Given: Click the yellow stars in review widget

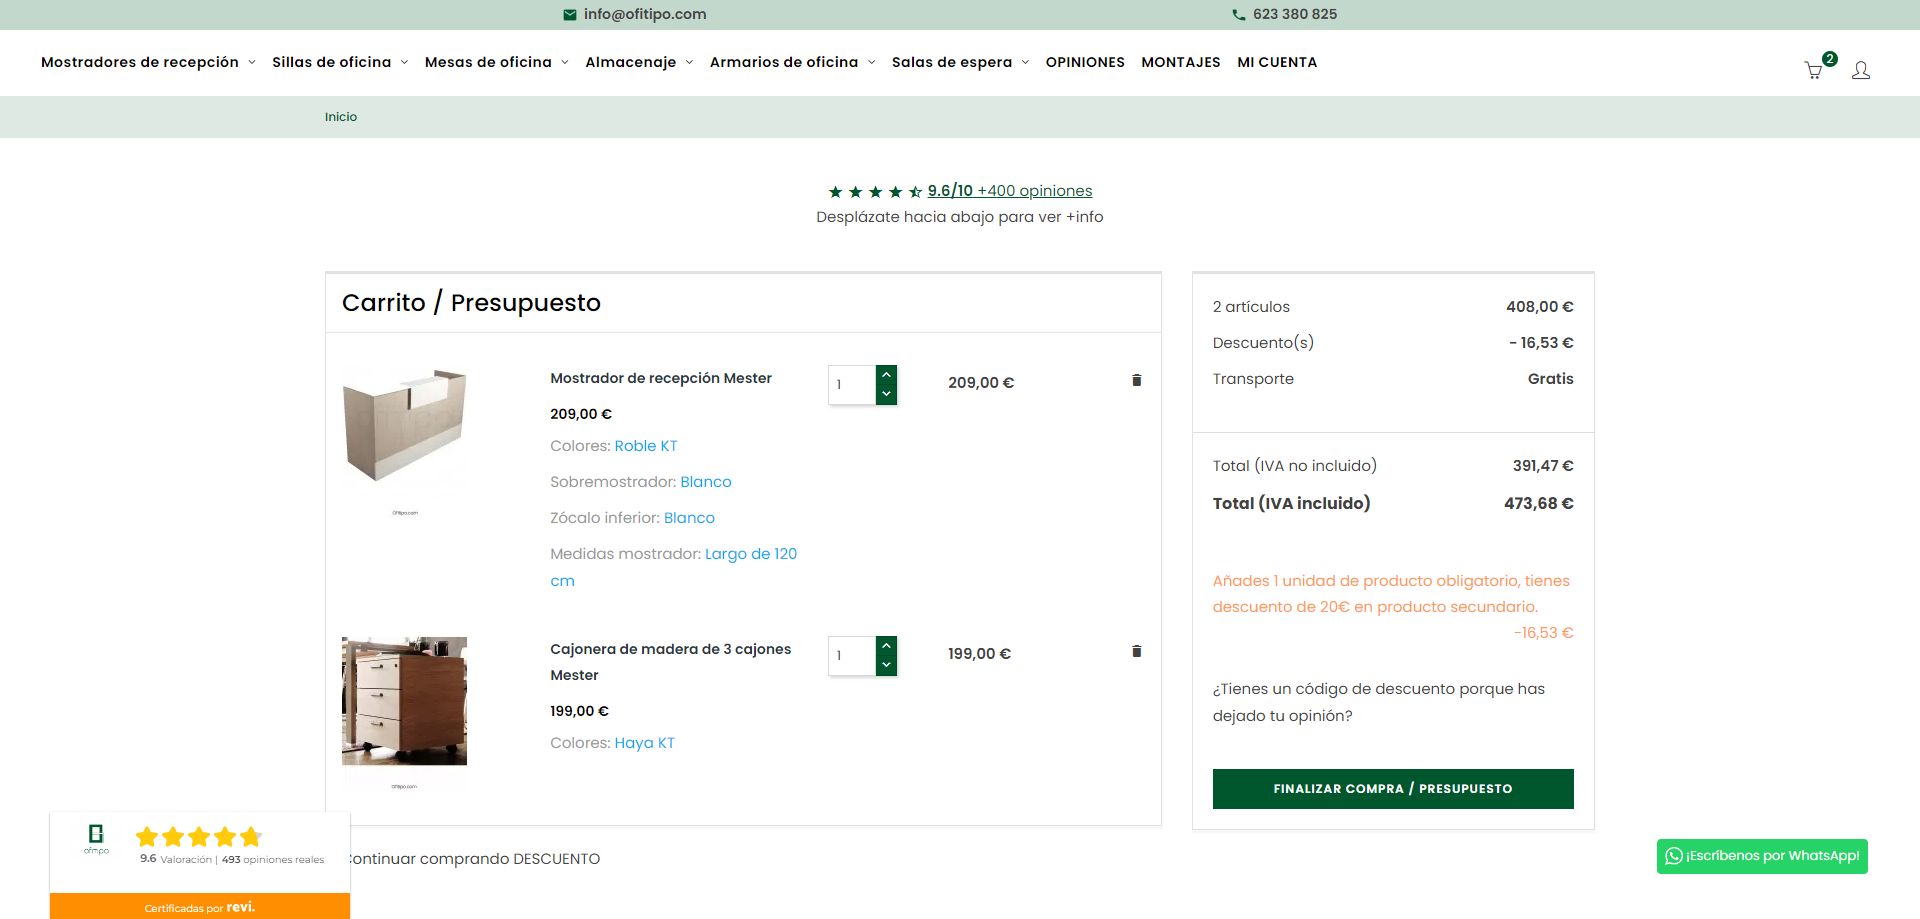Looking at the screenshot, I should coord(199,837).
